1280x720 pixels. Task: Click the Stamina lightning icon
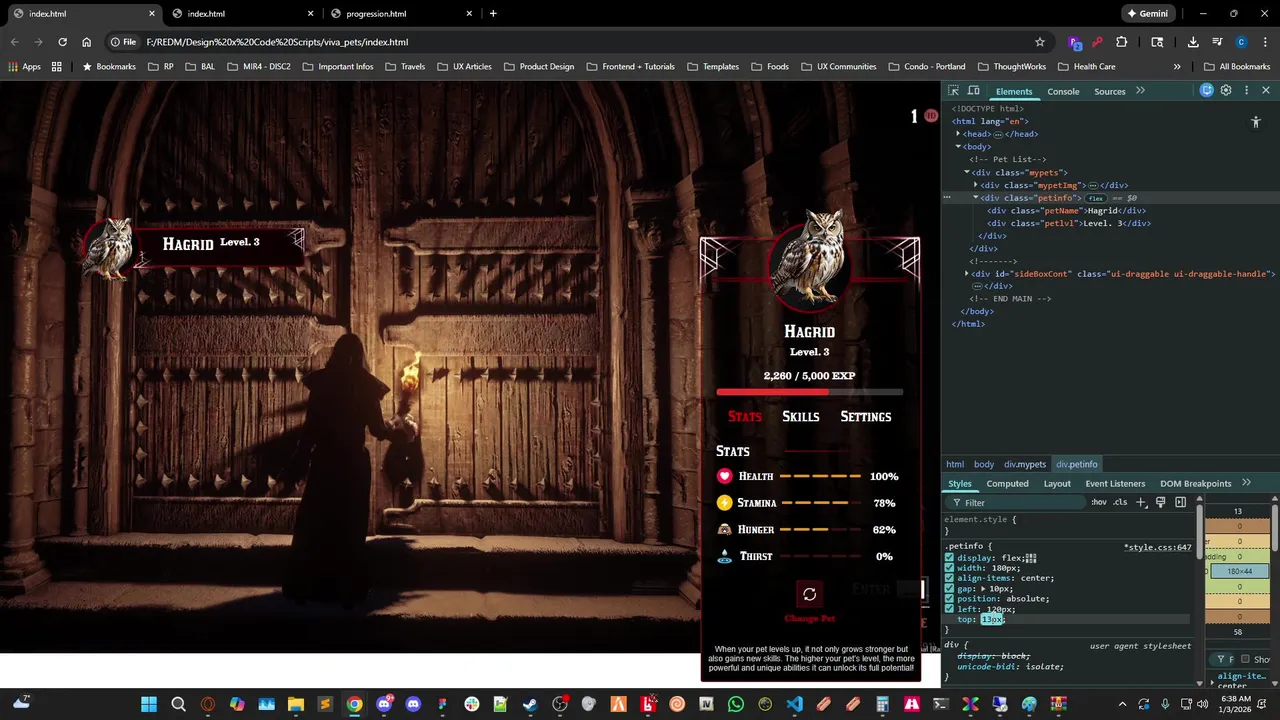click(725, 503)
